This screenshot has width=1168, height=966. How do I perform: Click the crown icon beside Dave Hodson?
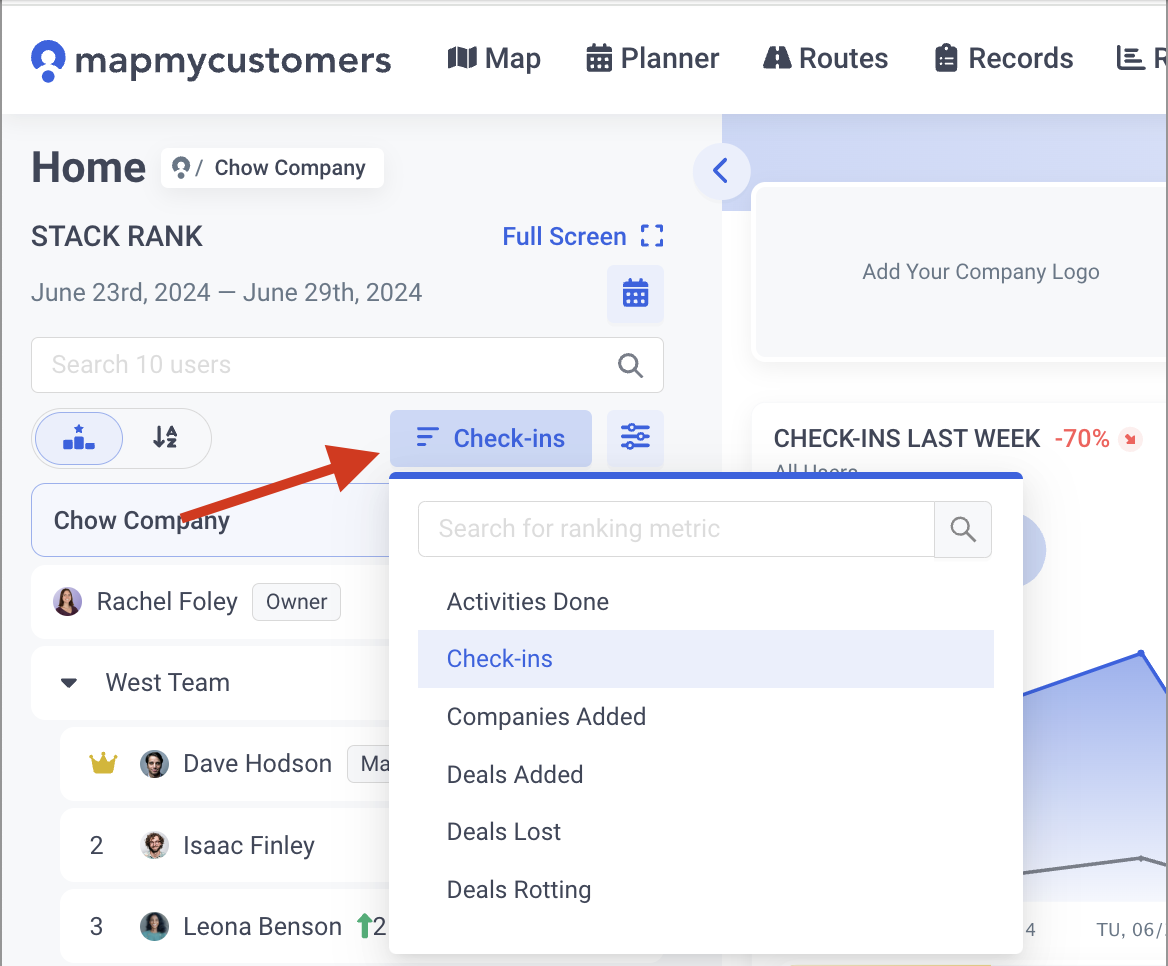pyautogui.click(x=103, y=763)
